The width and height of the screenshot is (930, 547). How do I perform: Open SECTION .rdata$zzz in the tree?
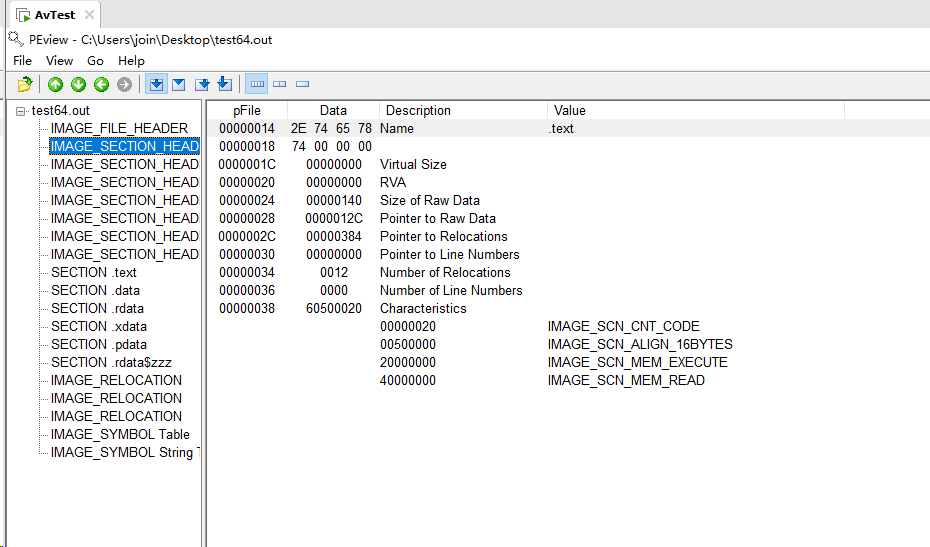pyautogui.click(x=112, y=362)
